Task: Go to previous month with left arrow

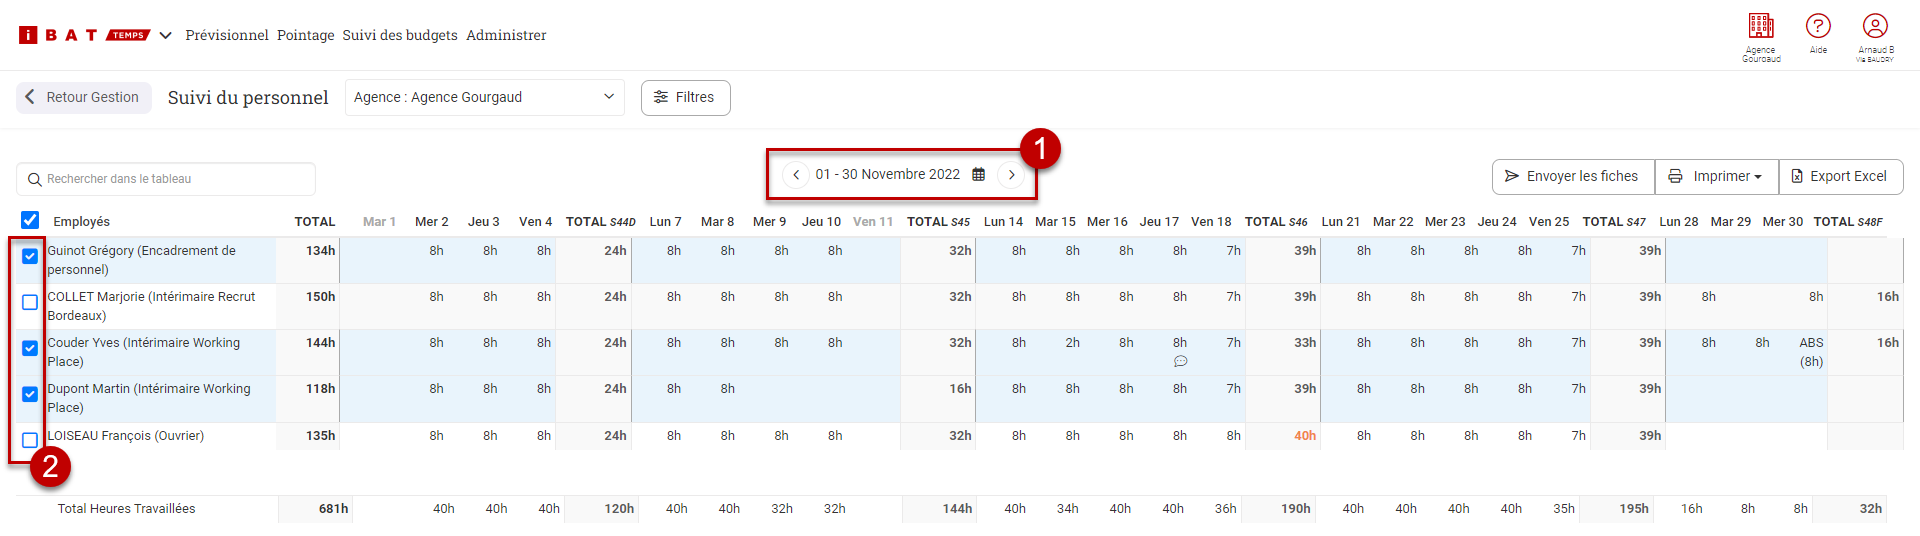Action: point(796,175)
